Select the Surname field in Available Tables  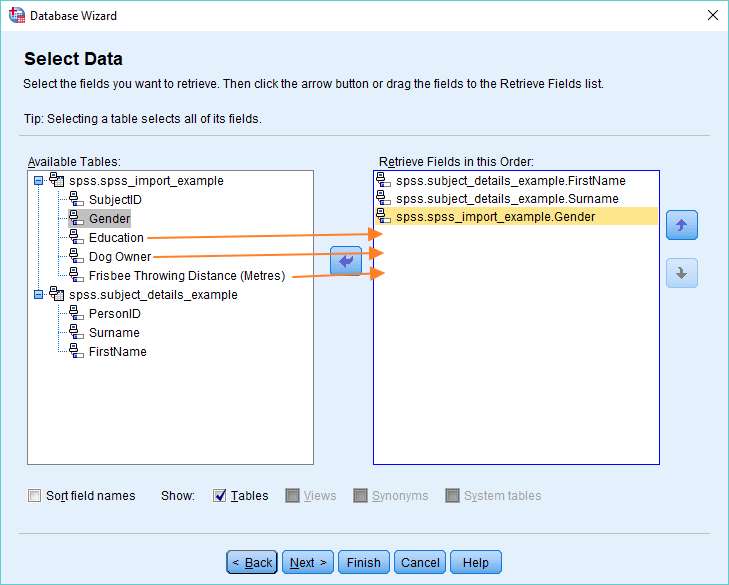(x=114, y=333)
